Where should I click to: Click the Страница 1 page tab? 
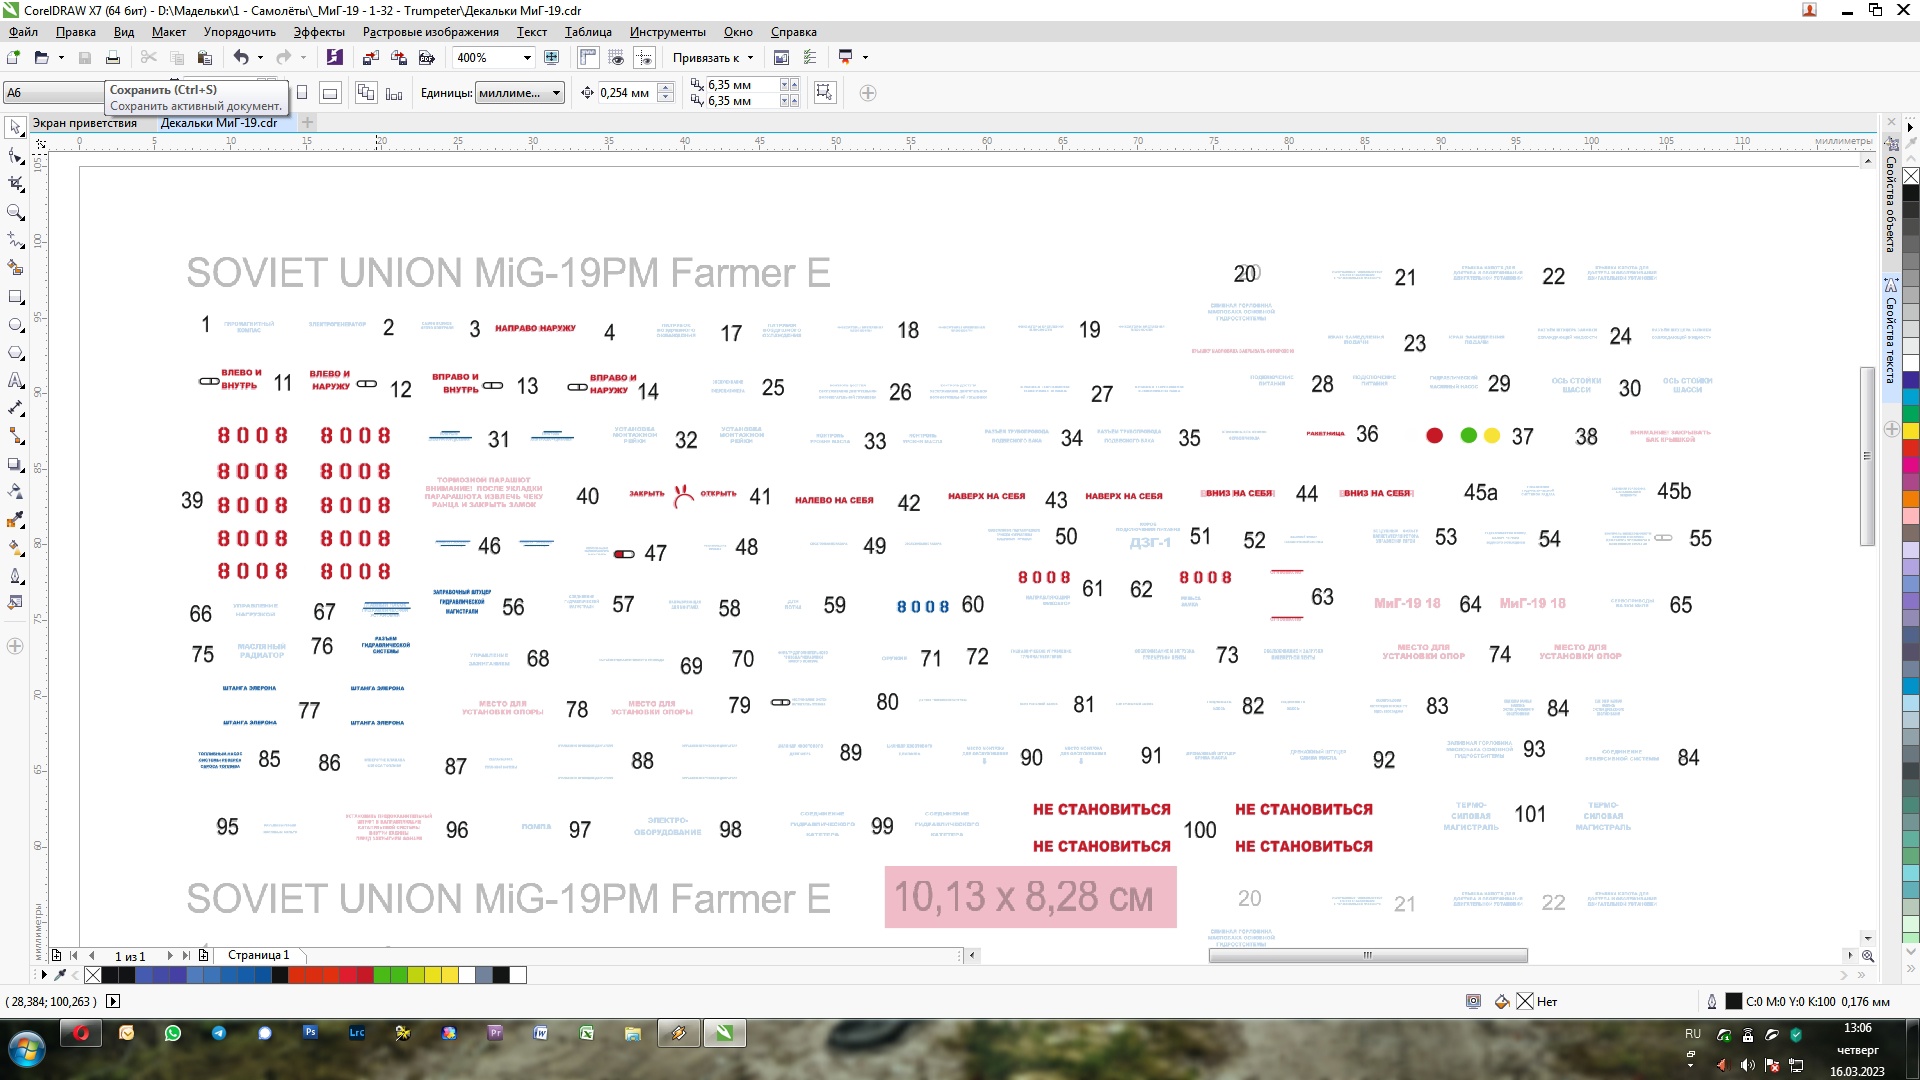tap(258, 955)
